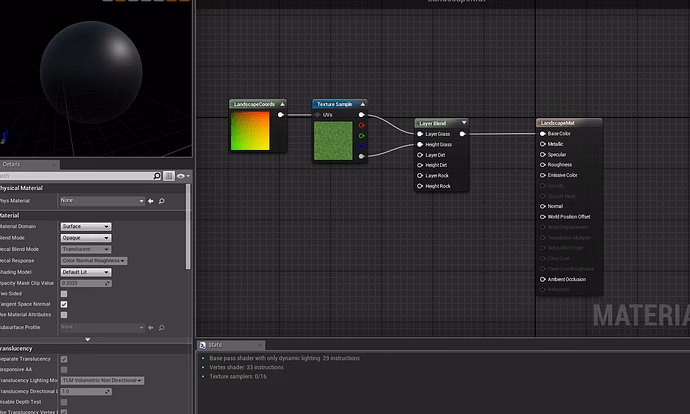Image resolution: width=690 pixels, height=414 pixels.
Task: Open the Material Domain Surface dropdown
Action: 86,227
